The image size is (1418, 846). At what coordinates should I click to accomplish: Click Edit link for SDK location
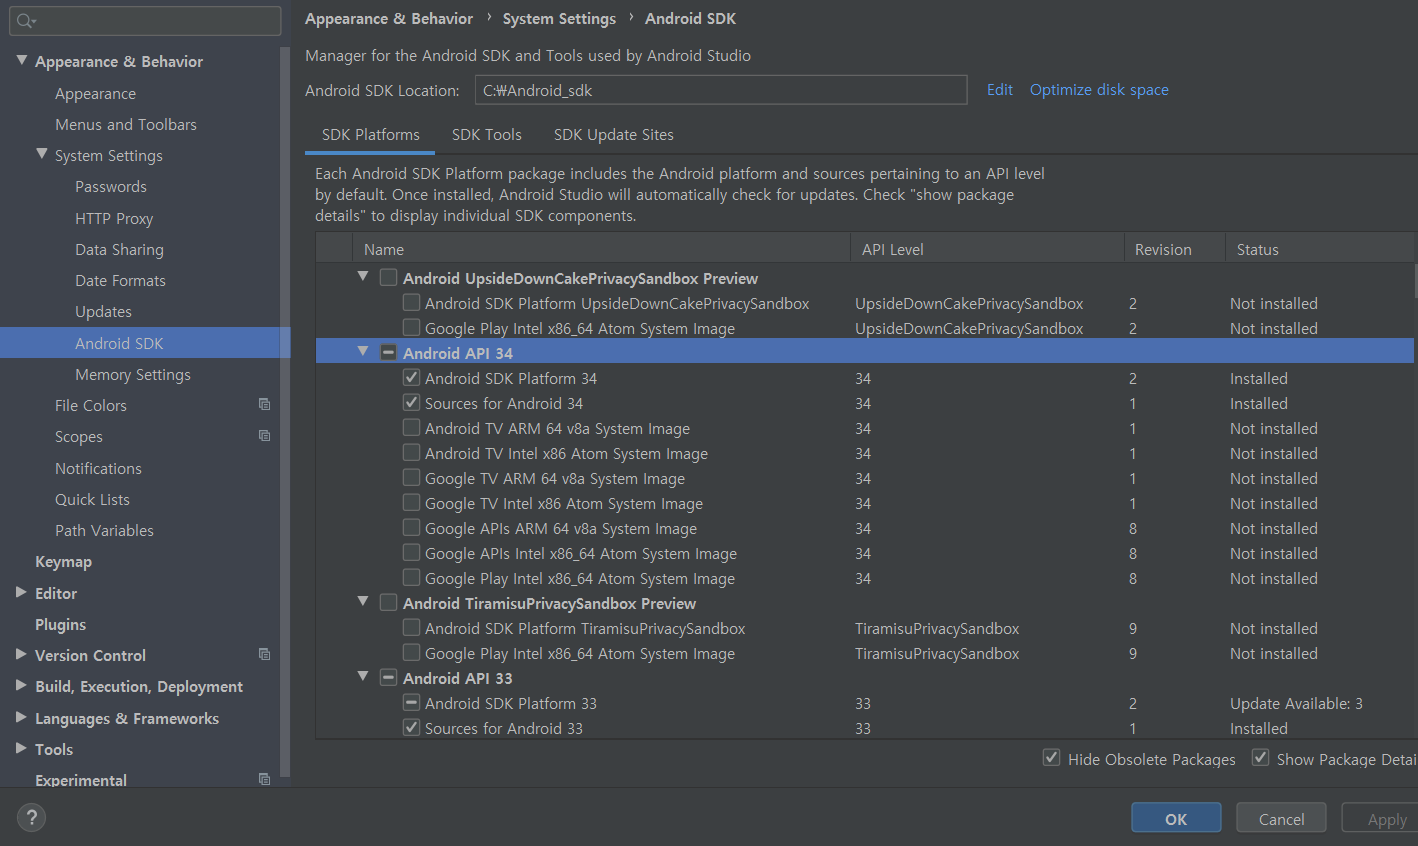pos(1000,90)
